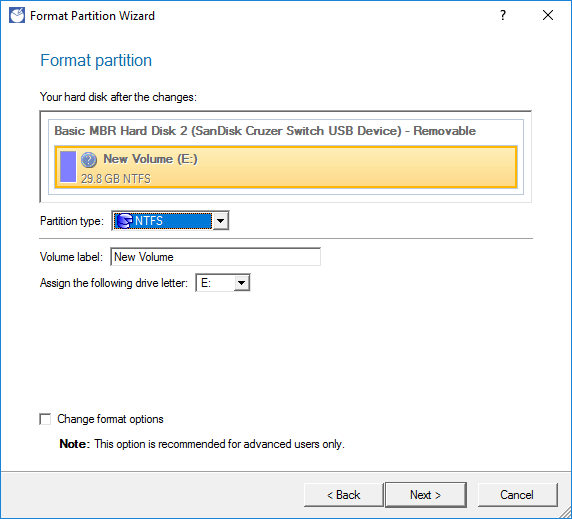The width and height of the screenshot is (572, 519).
Task: Click the Next button
Action: pyautogui.click(x=426, y=495)
